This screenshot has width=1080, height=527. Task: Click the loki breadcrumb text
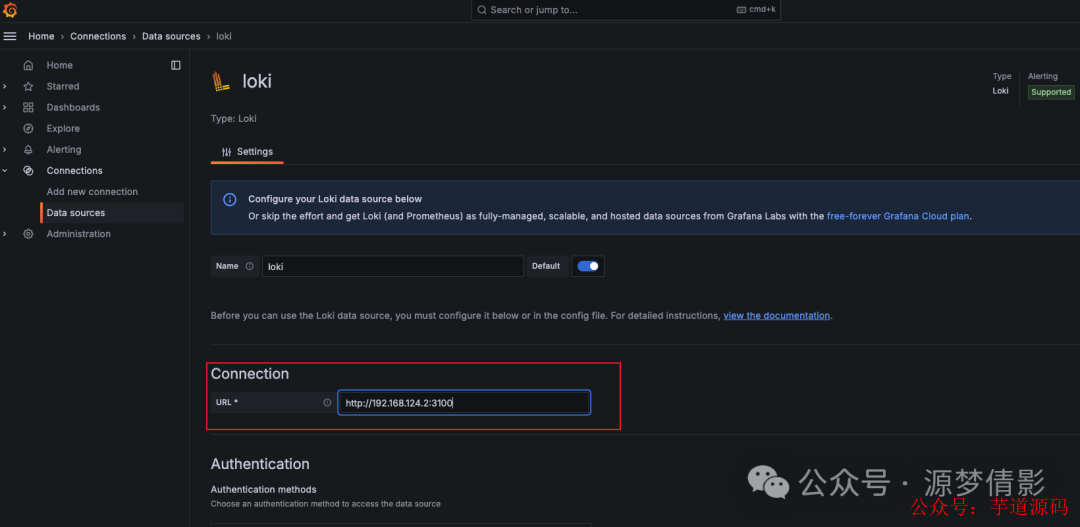tap(224, 37)
